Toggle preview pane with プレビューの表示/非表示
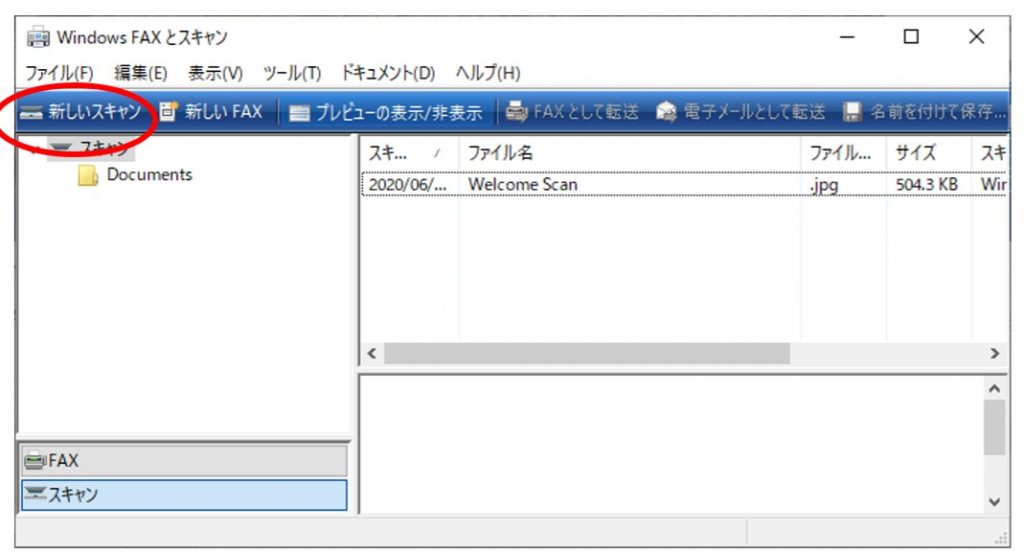 (x=385, y=112)
